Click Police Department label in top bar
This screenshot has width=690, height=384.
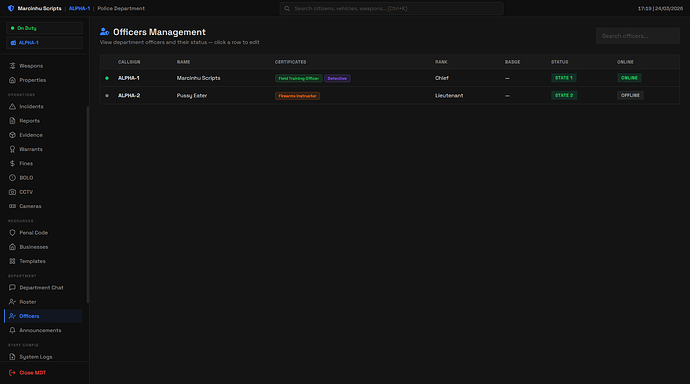point(121,8)
